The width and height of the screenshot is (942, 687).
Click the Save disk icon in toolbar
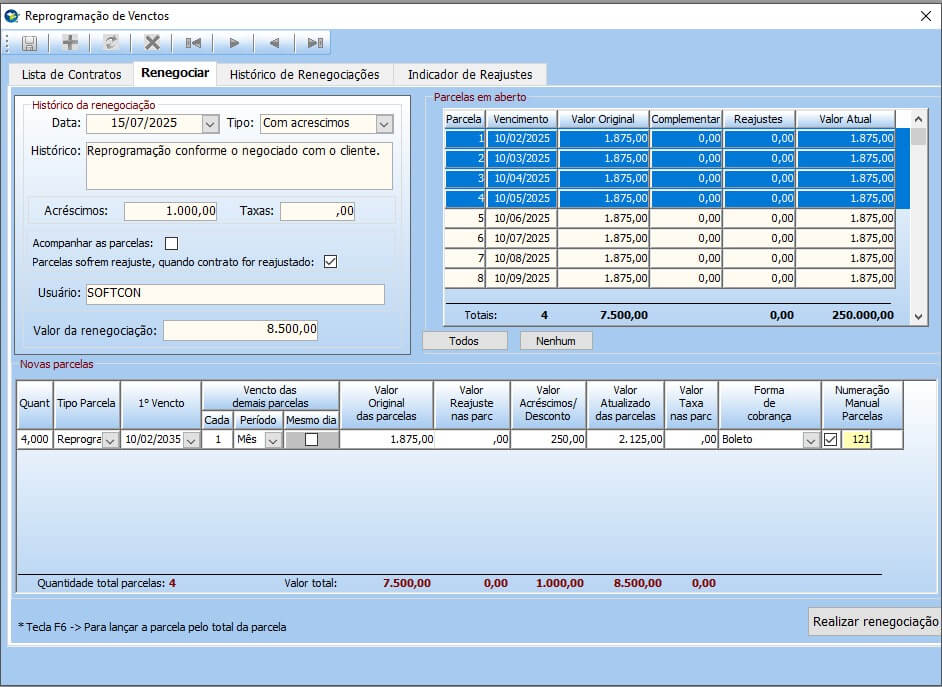point(29,43)
